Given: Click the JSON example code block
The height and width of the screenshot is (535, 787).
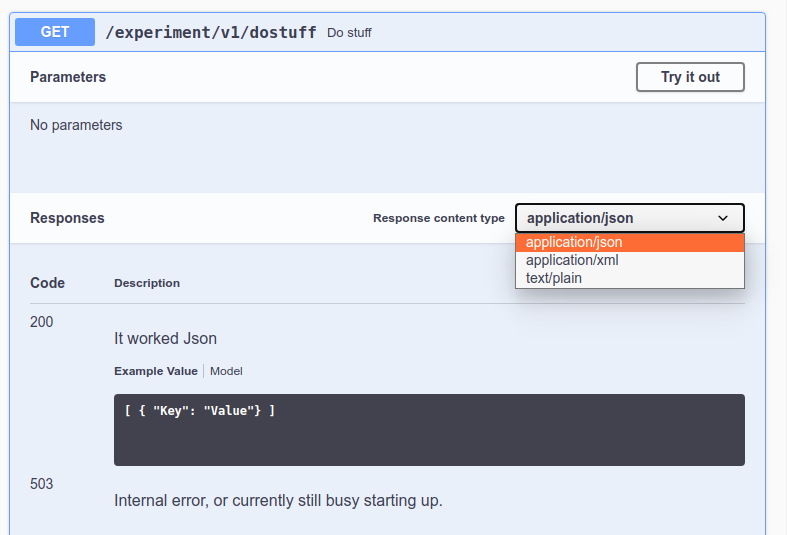Looking at the screenshot, I should (429, 430).
